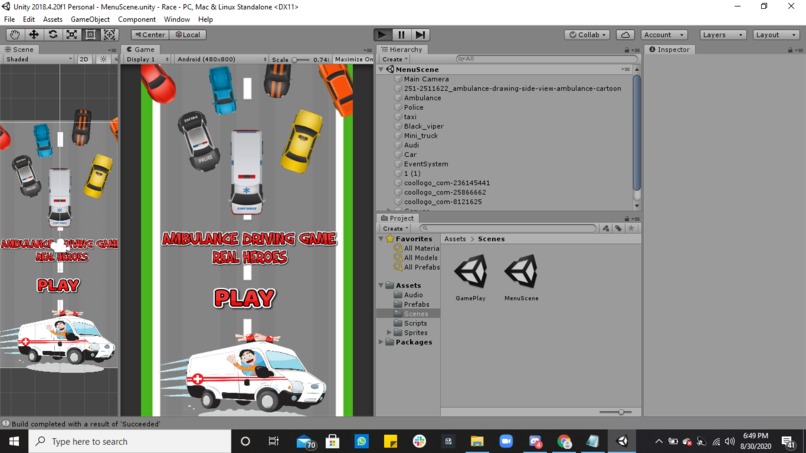Open the Window menu
The width and height of the screenshot is (806, 453).
[177, 19]
